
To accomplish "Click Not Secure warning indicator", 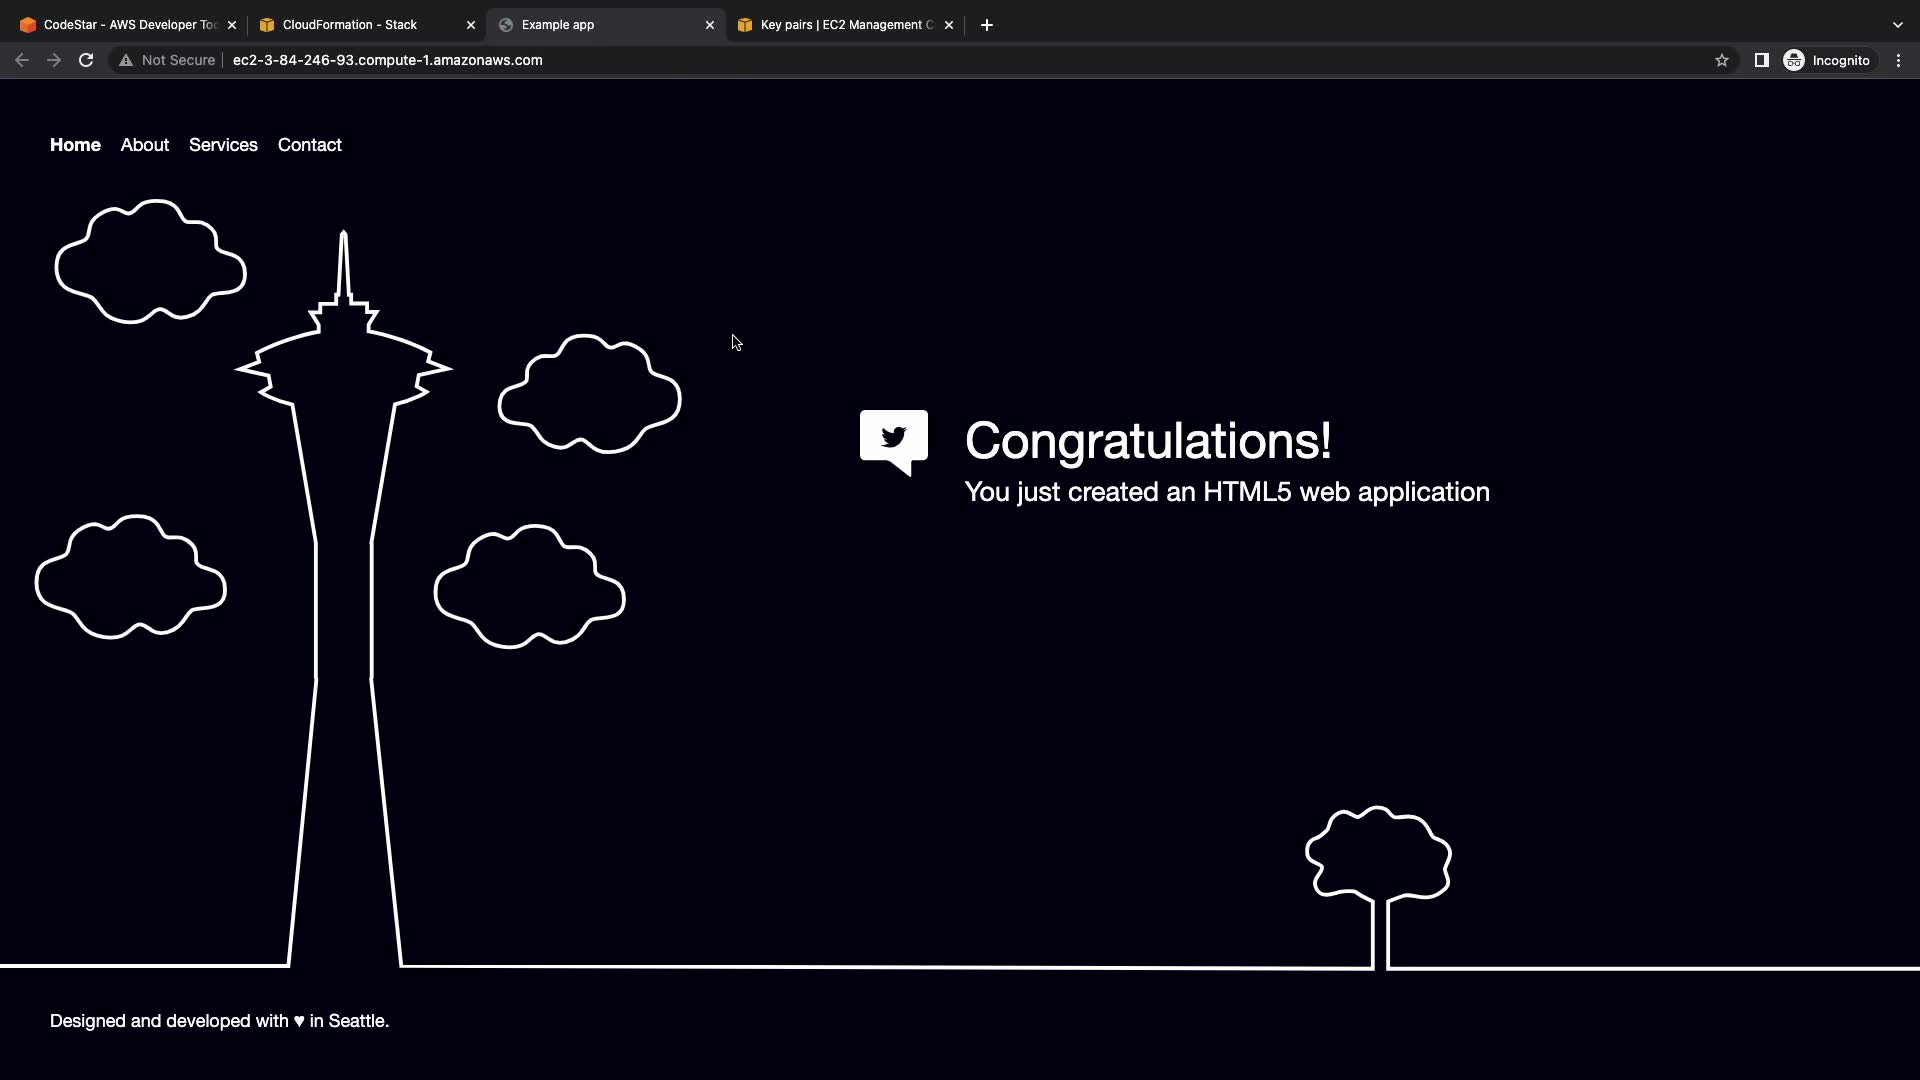I will pyautogui.click(x=167, y=60).
